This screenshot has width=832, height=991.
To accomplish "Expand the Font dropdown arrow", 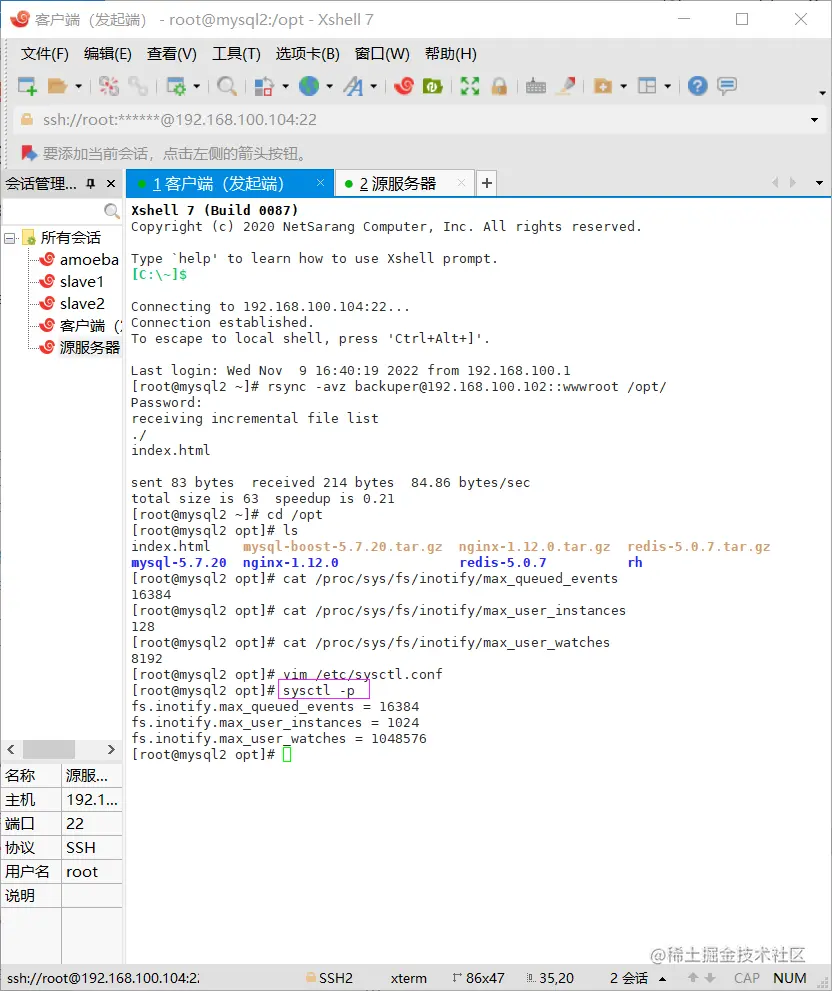I will click(x=374, y=86).
